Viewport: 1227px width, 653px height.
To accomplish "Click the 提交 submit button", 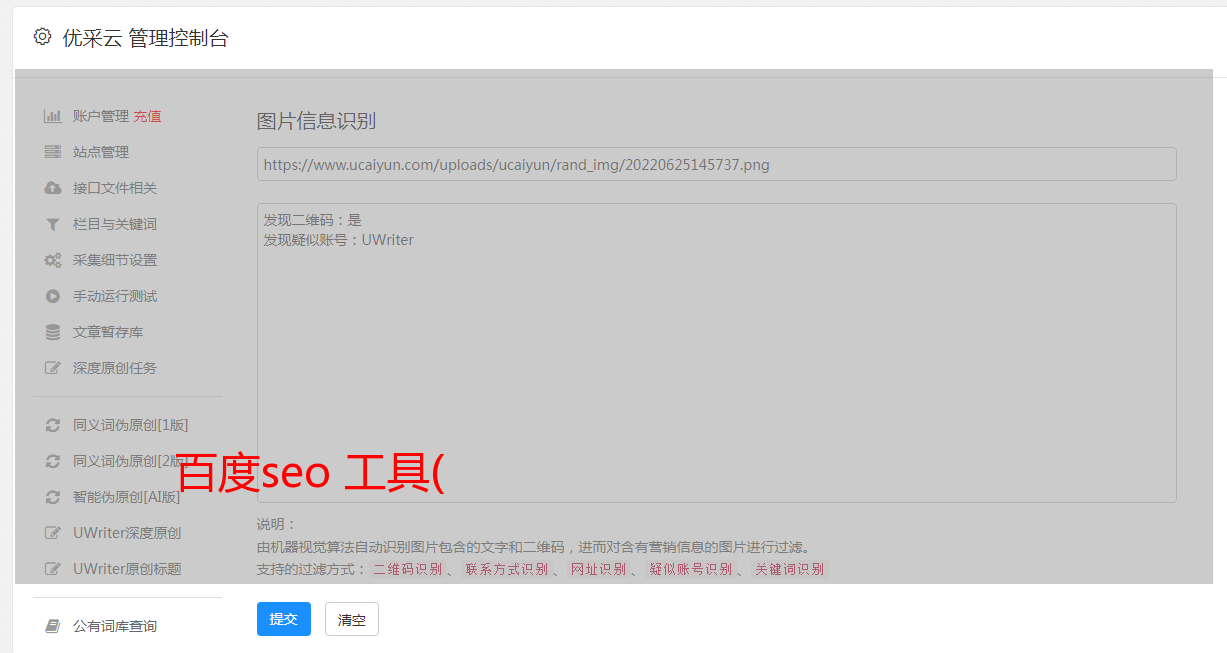I will tap(284, 619).
